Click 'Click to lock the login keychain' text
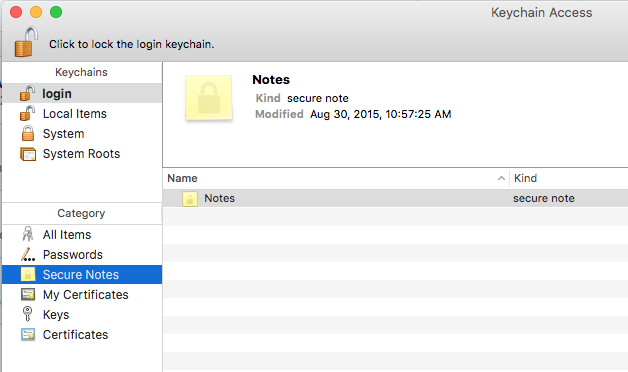 [x=132, y=44]
